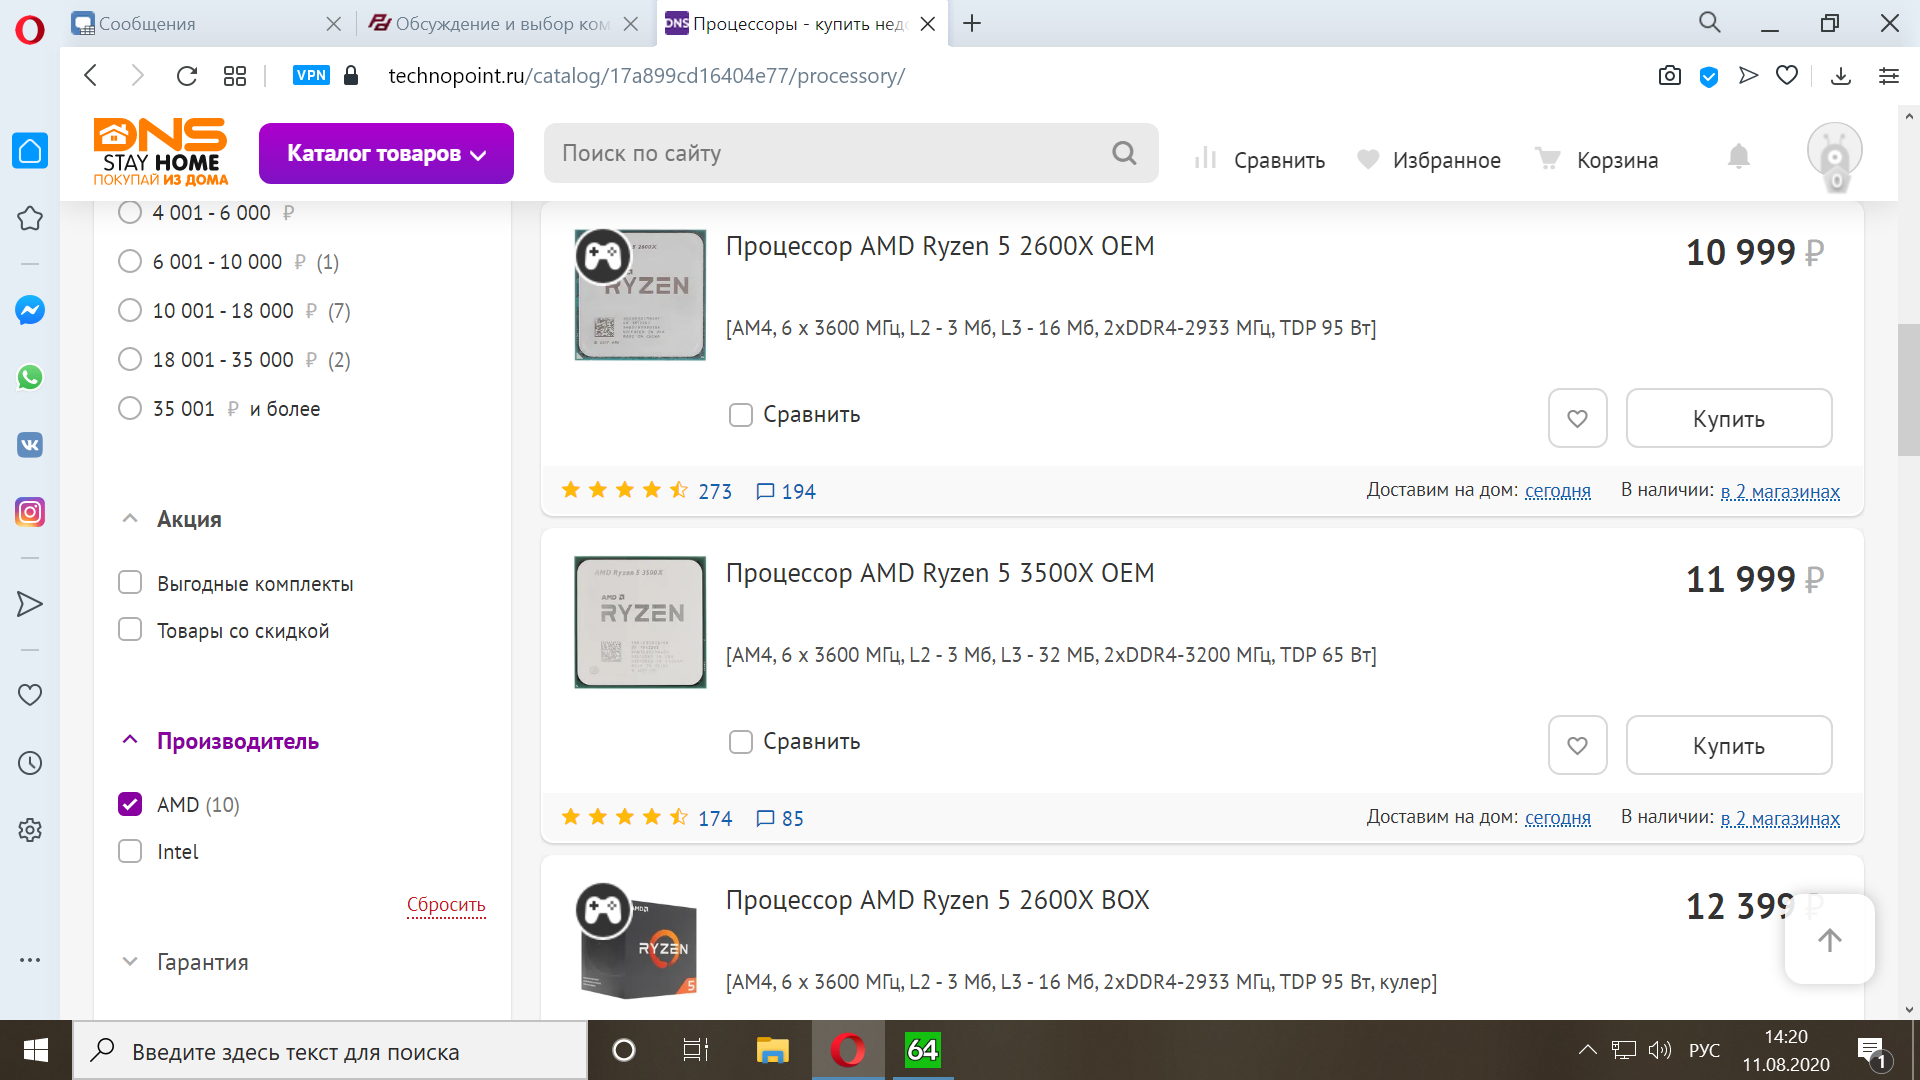Click the VK sidebar icon
This screenshot has width=1920, height=1080.
(x=30, y=445)
